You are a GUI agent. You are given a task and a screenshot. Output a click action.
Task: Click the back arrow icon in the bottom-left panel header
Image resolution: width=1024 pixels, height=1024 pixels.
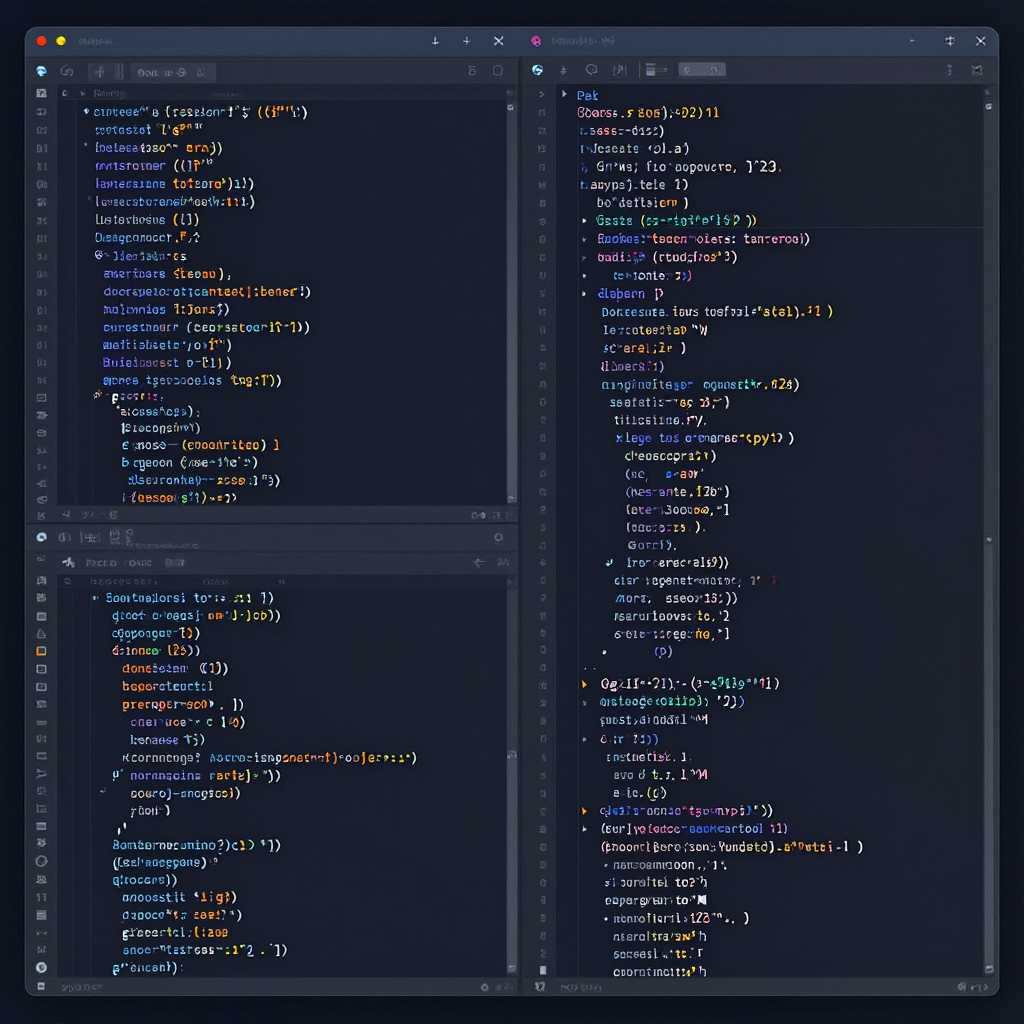click(478, 563)
